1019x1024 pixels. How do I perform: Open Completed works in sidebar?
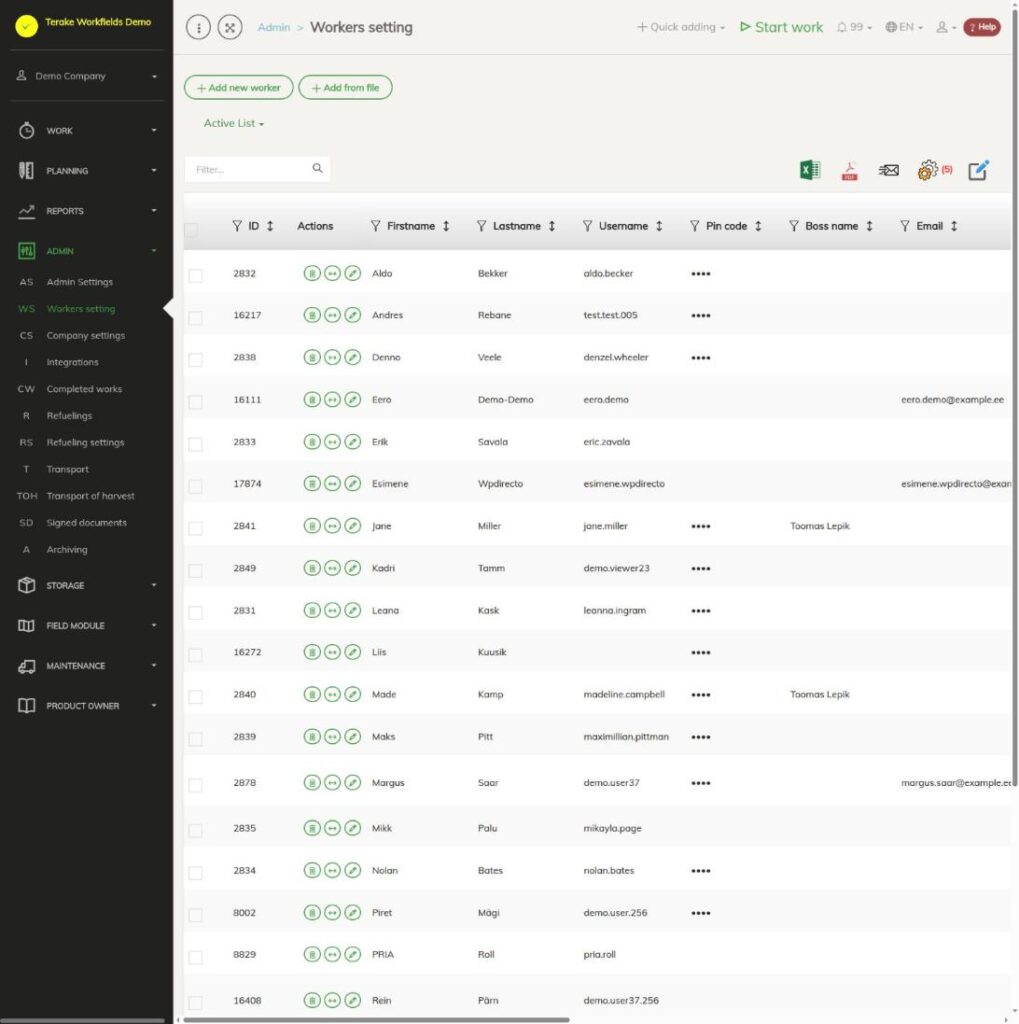(84, 389)
